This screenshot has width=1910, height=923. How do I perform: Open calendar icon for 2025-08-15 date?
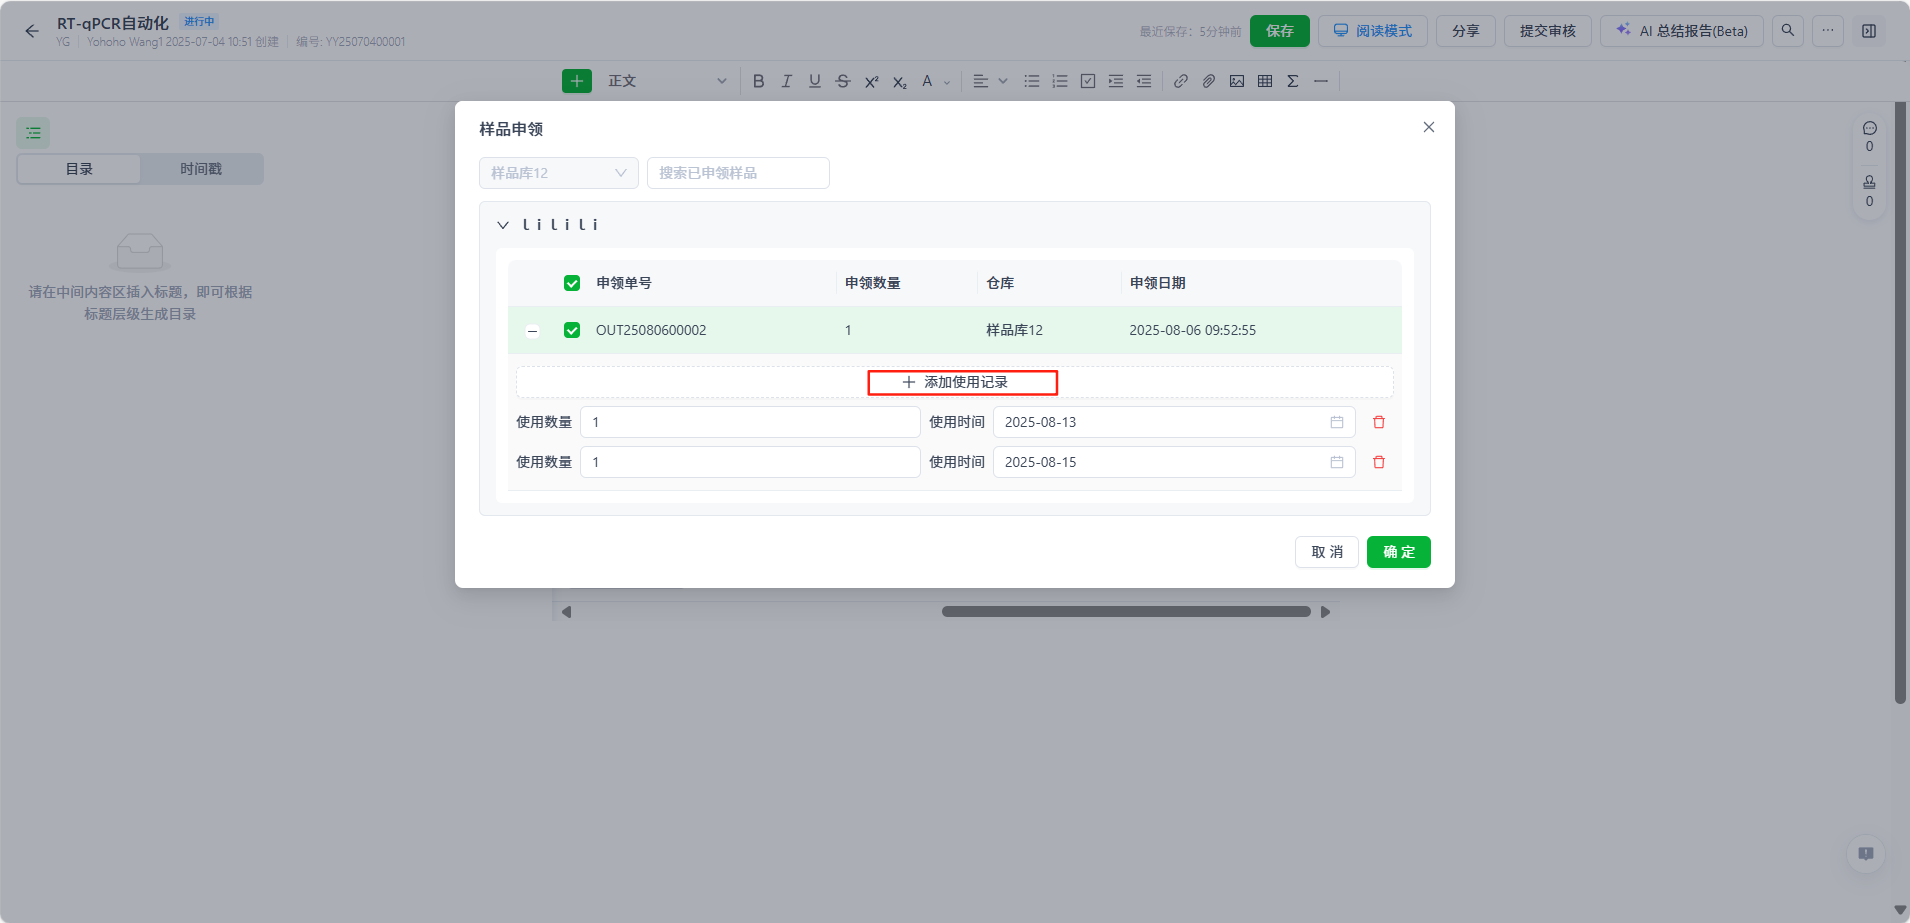(x=1336, y=462)
